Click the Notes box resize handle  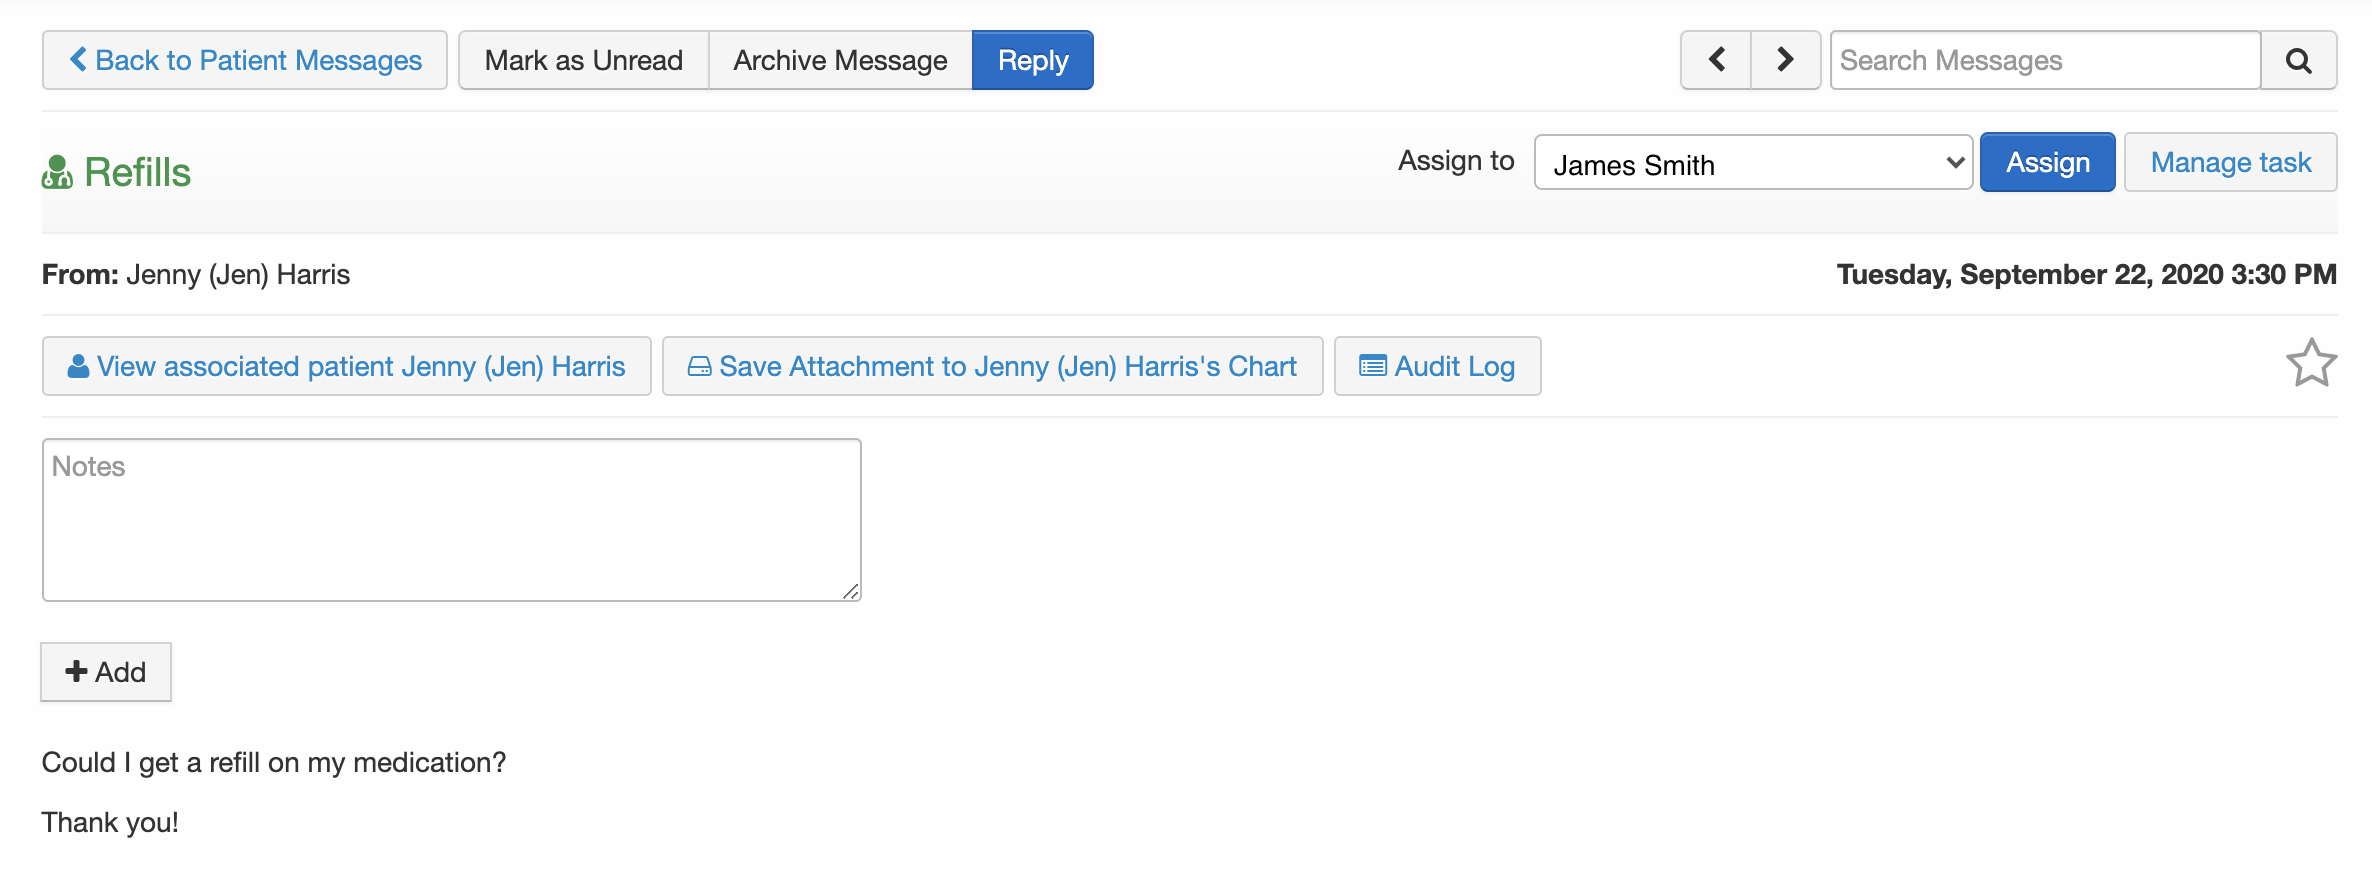coord(851,591)
